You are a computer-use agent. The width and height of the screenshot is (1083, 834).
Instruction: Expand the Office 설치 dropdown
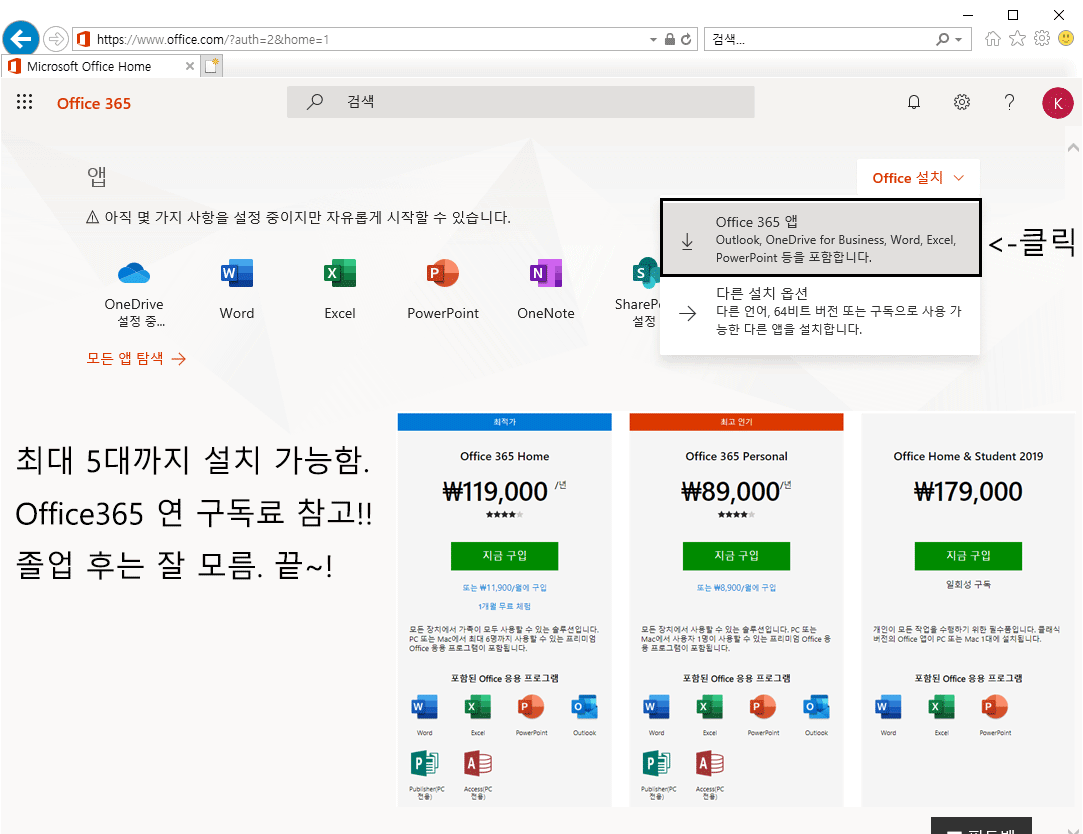click(x=918, y=178)
